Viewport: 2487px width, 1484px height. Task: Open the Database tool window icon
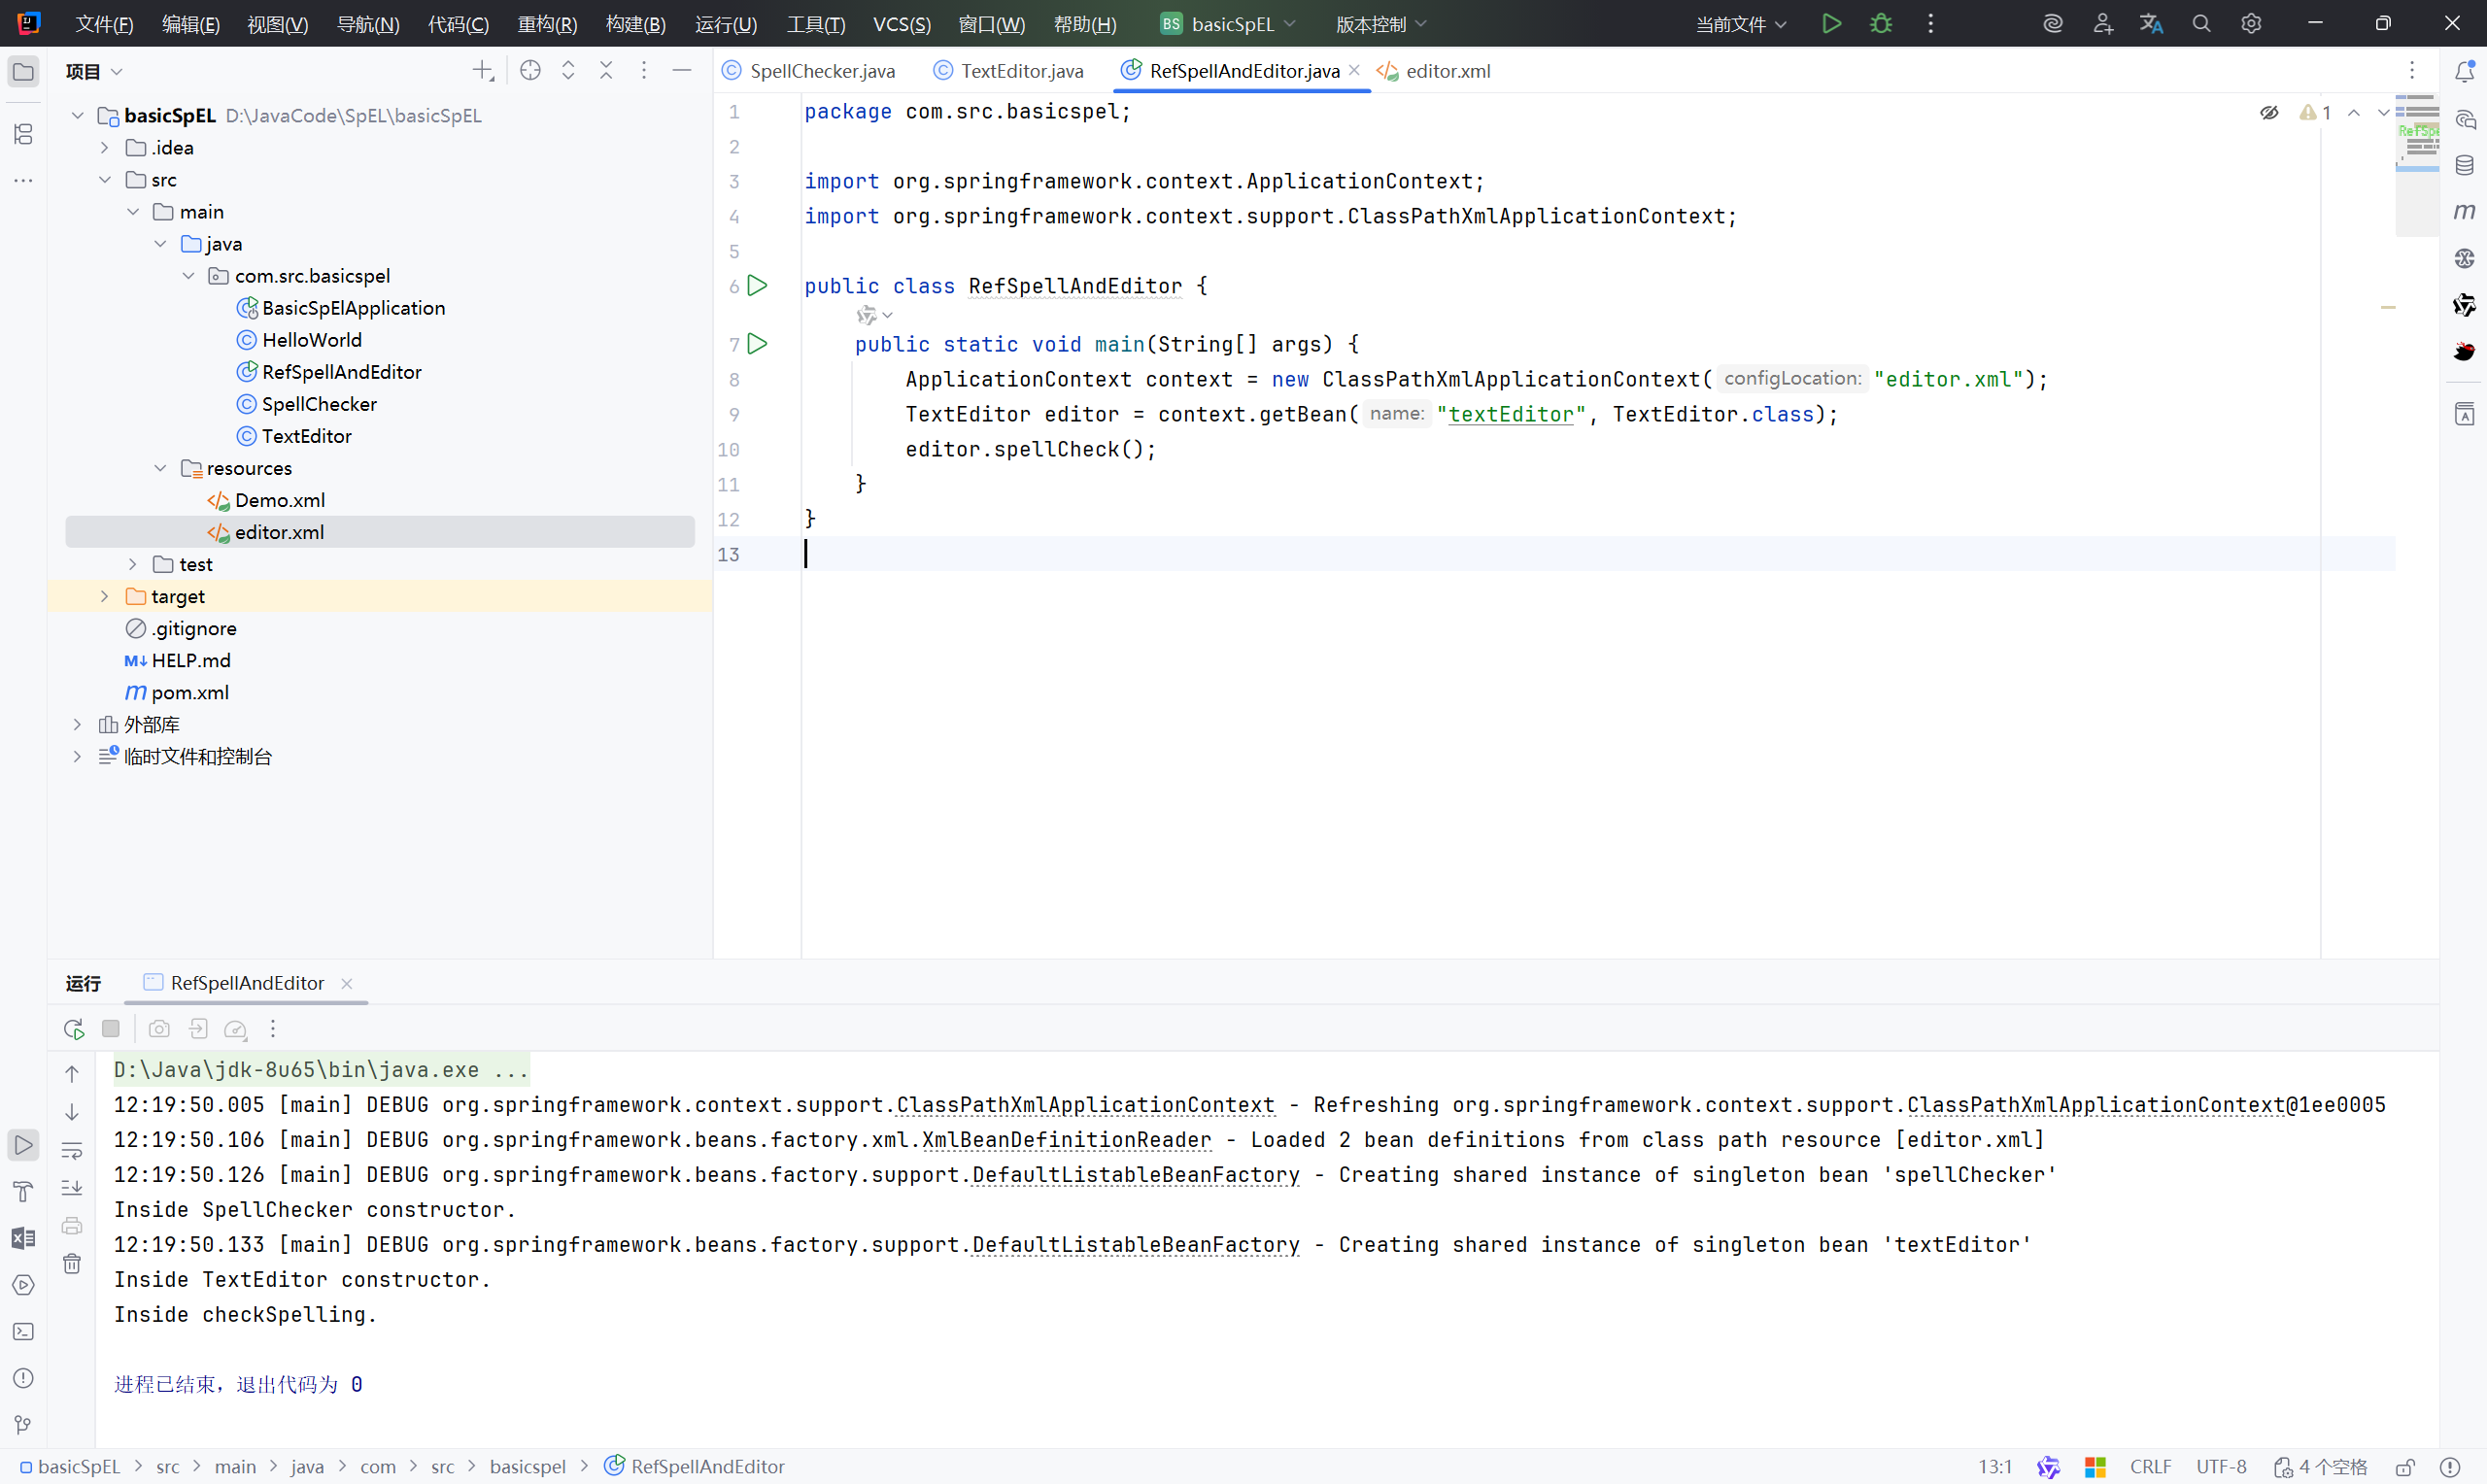point(2464,165)
